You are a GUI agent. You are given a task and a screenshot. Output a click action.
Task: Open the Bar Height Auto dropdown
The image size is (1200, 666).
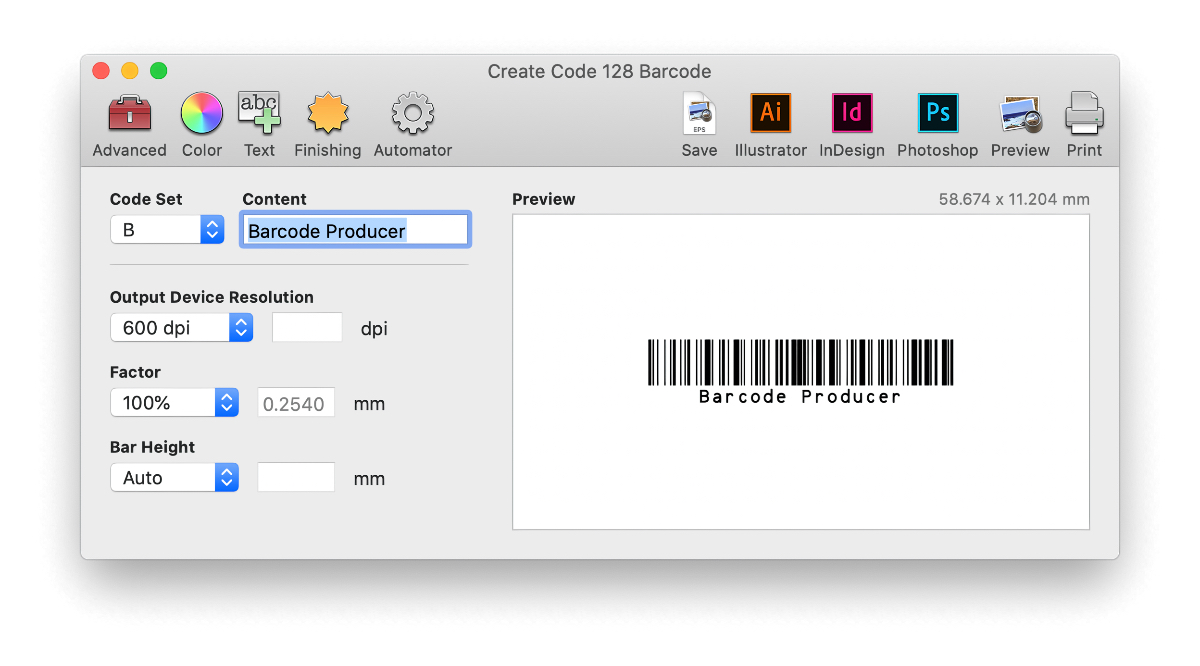[x=174, y=478]
